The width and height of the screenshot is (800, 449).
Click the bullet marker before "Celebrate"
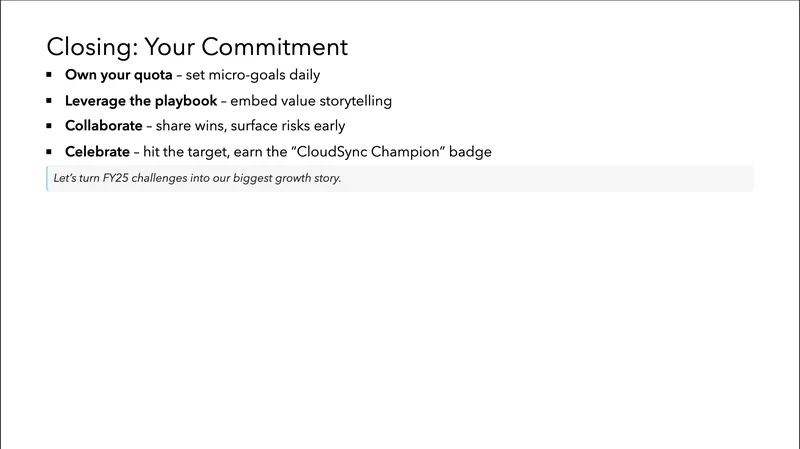tap(49, 152)
